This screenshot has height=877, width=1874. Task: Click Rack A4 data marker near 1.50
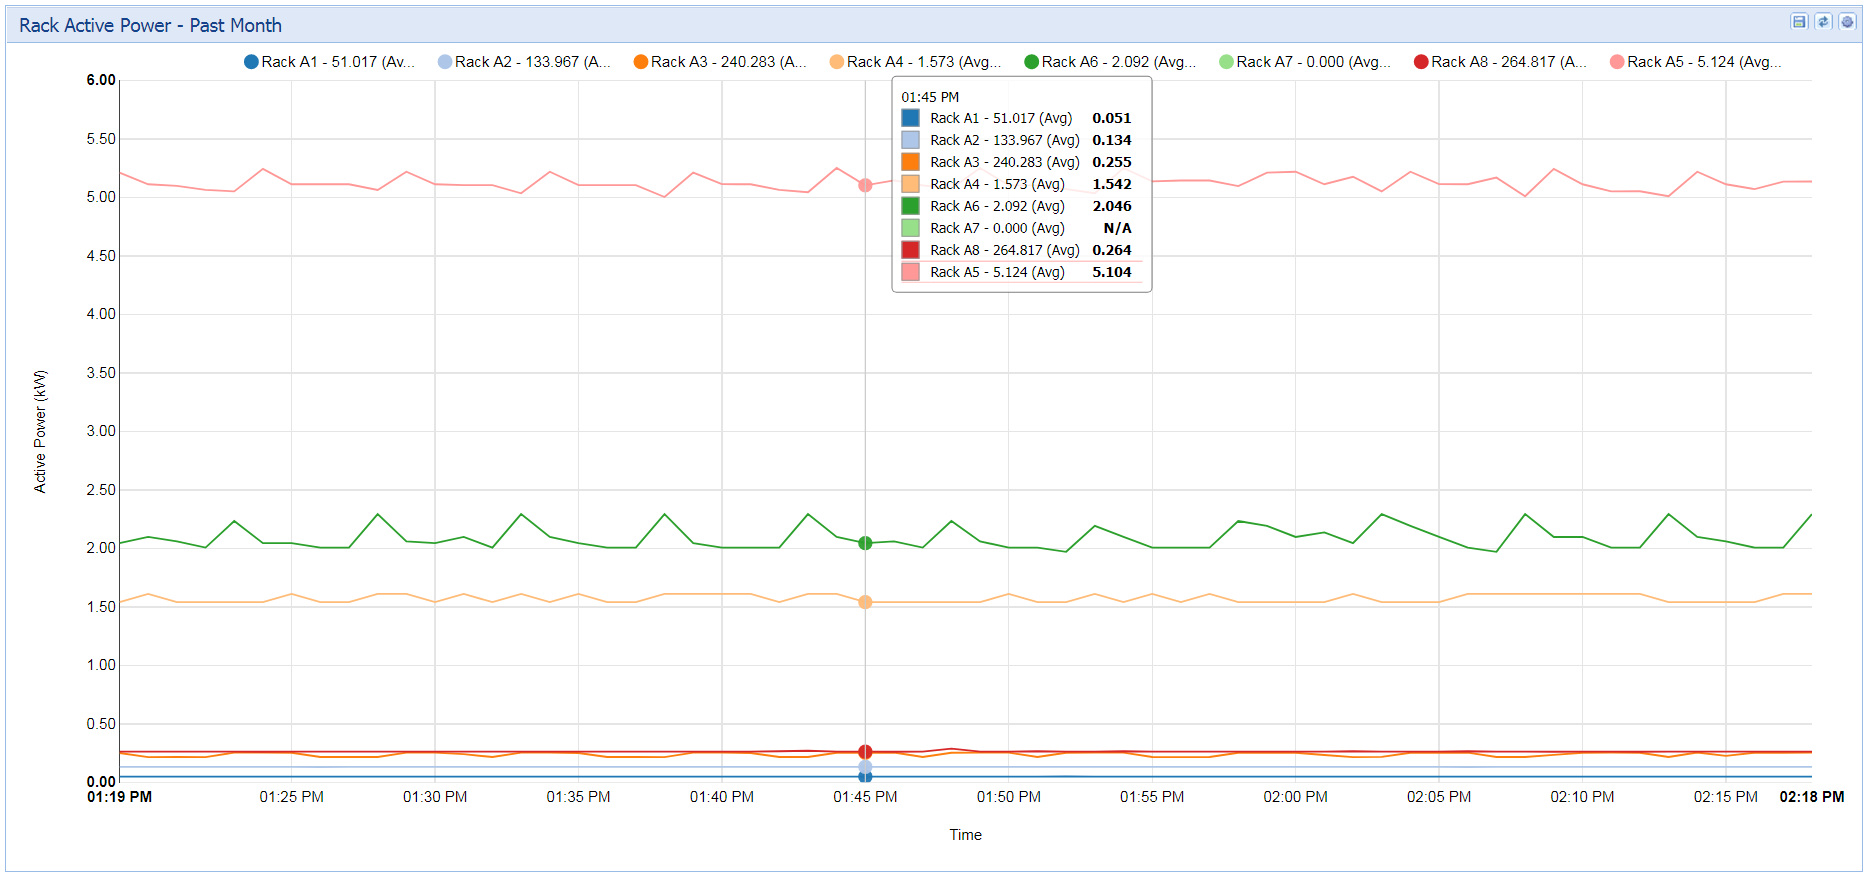865,602
